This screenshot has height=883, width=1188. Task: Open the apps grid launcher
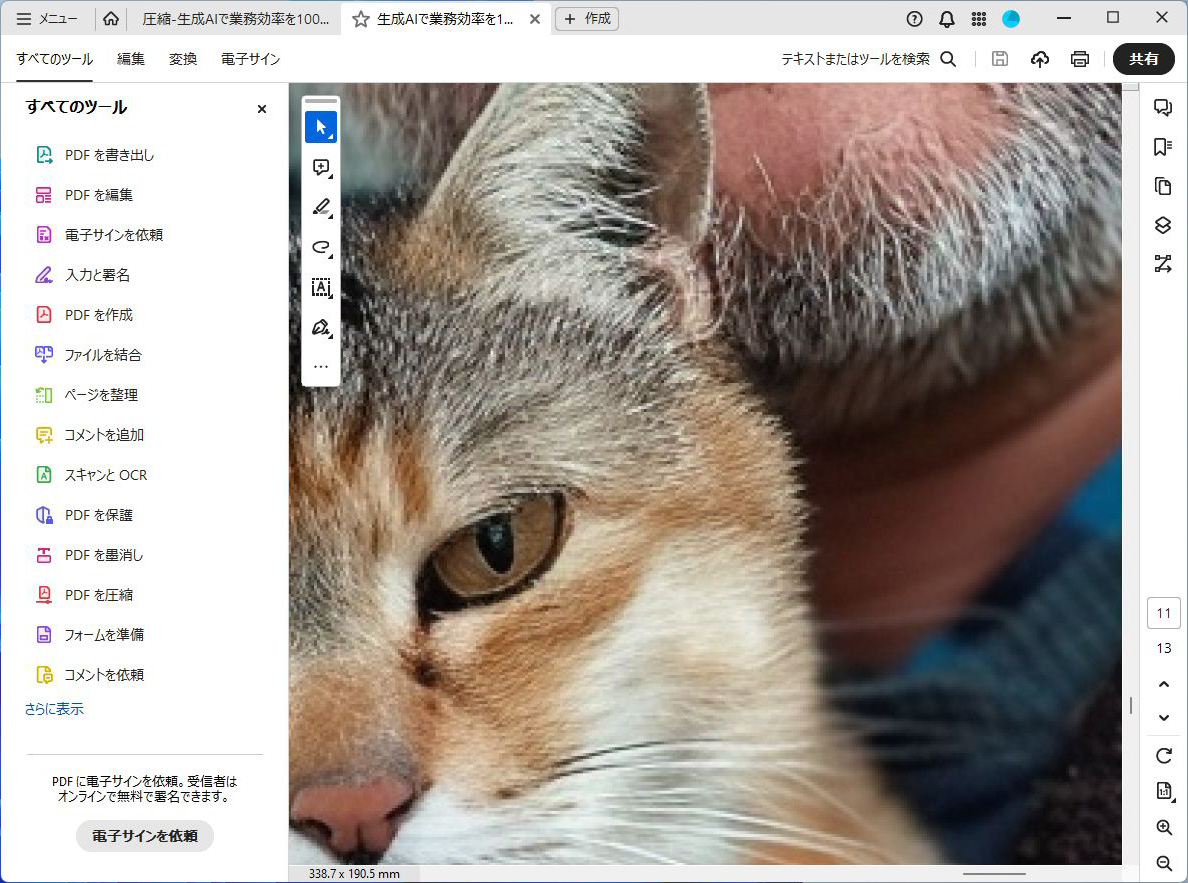979,19
